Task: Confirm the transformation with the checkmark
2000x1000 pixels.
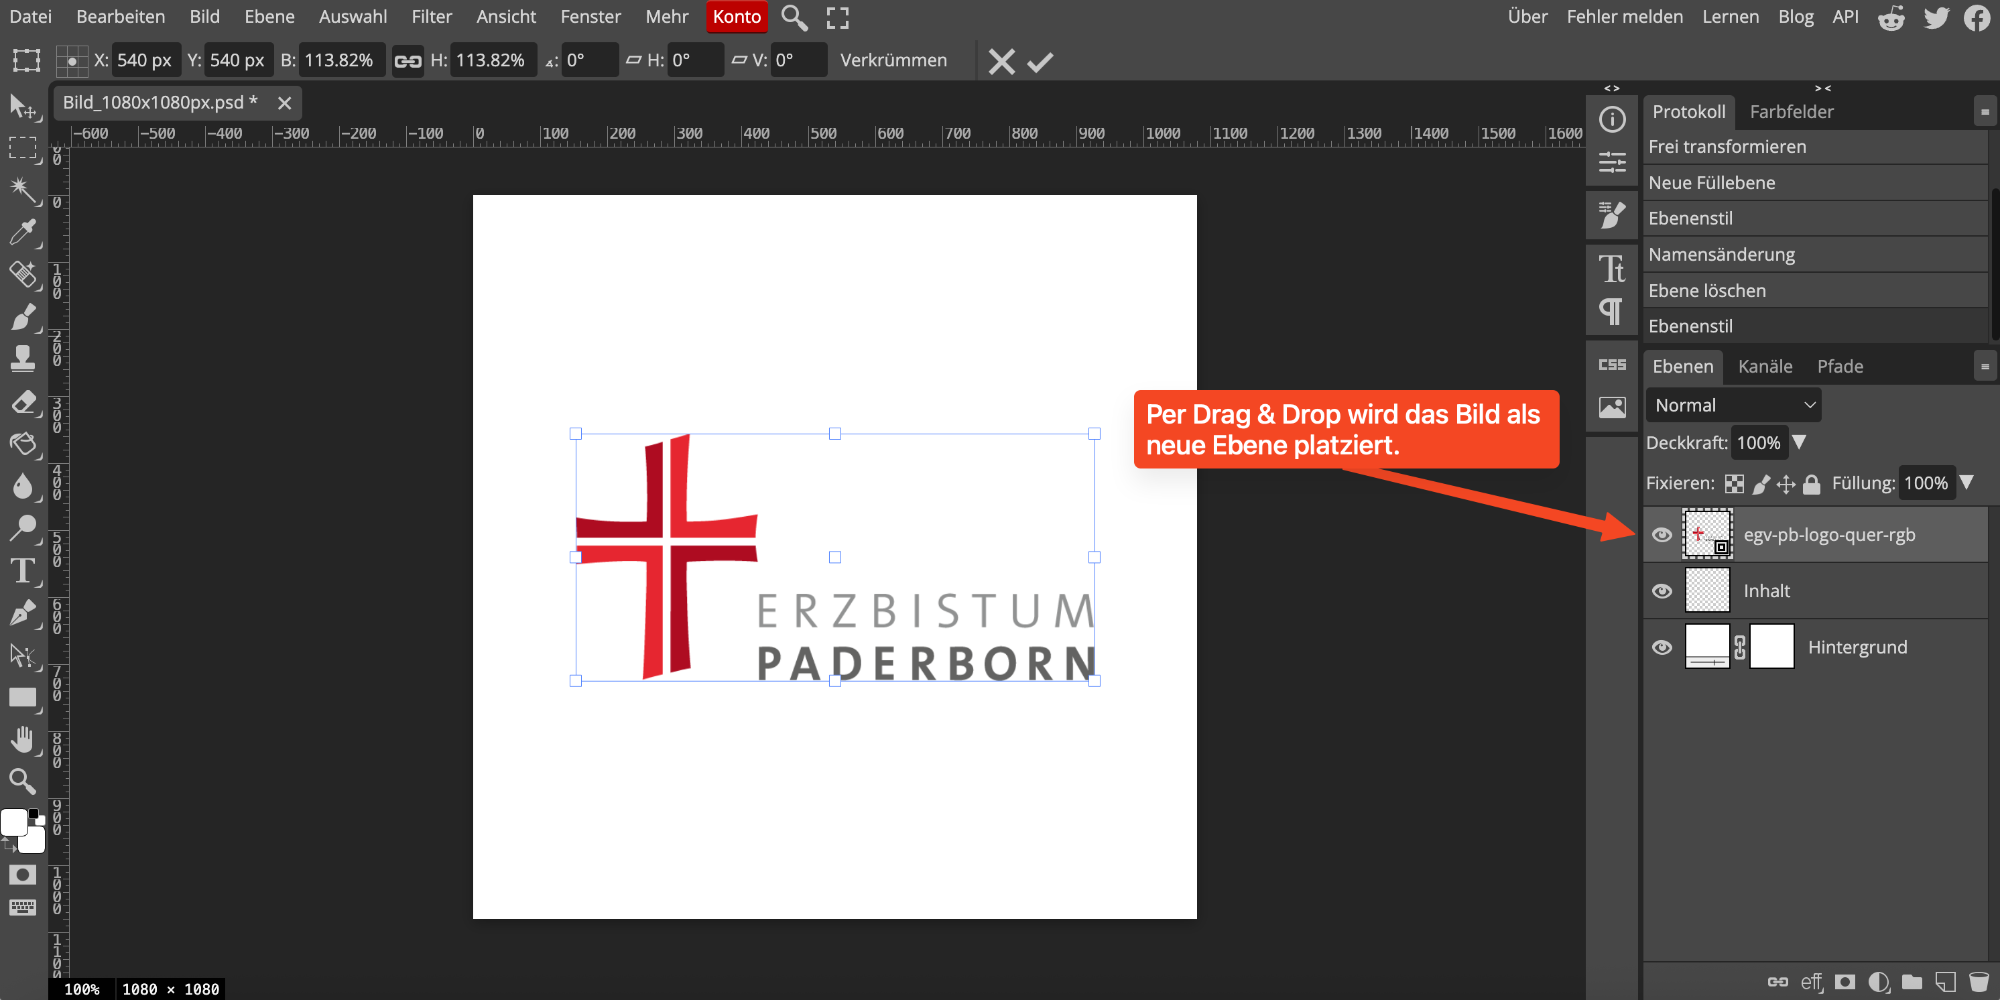Action: (x=1040, y=62)
